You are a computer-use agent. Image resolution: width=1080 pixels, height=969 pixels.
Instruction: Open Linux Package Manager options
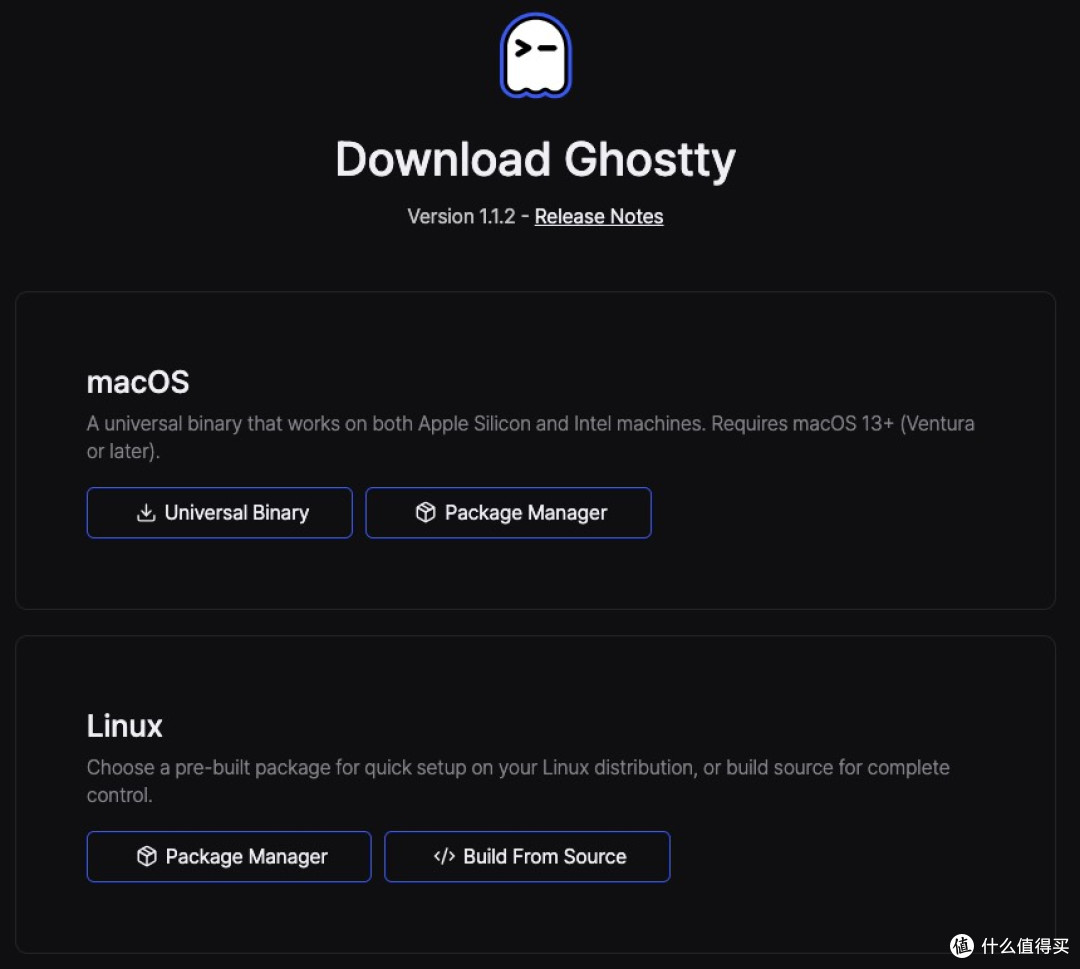[229, 856]
